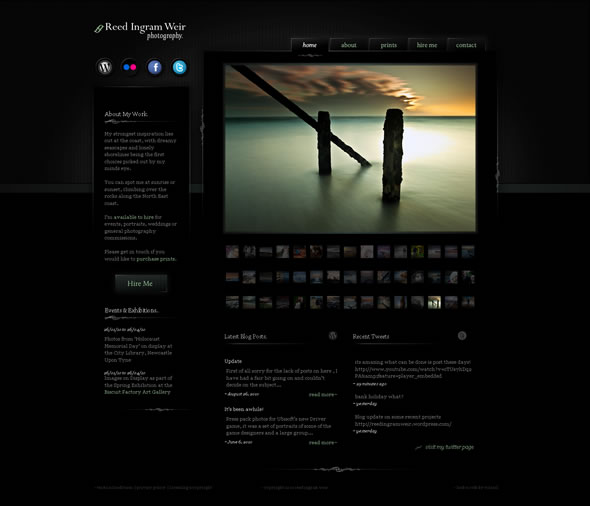Click the green pen logo icon
The image size is (590, 506).
coord(99,29)
